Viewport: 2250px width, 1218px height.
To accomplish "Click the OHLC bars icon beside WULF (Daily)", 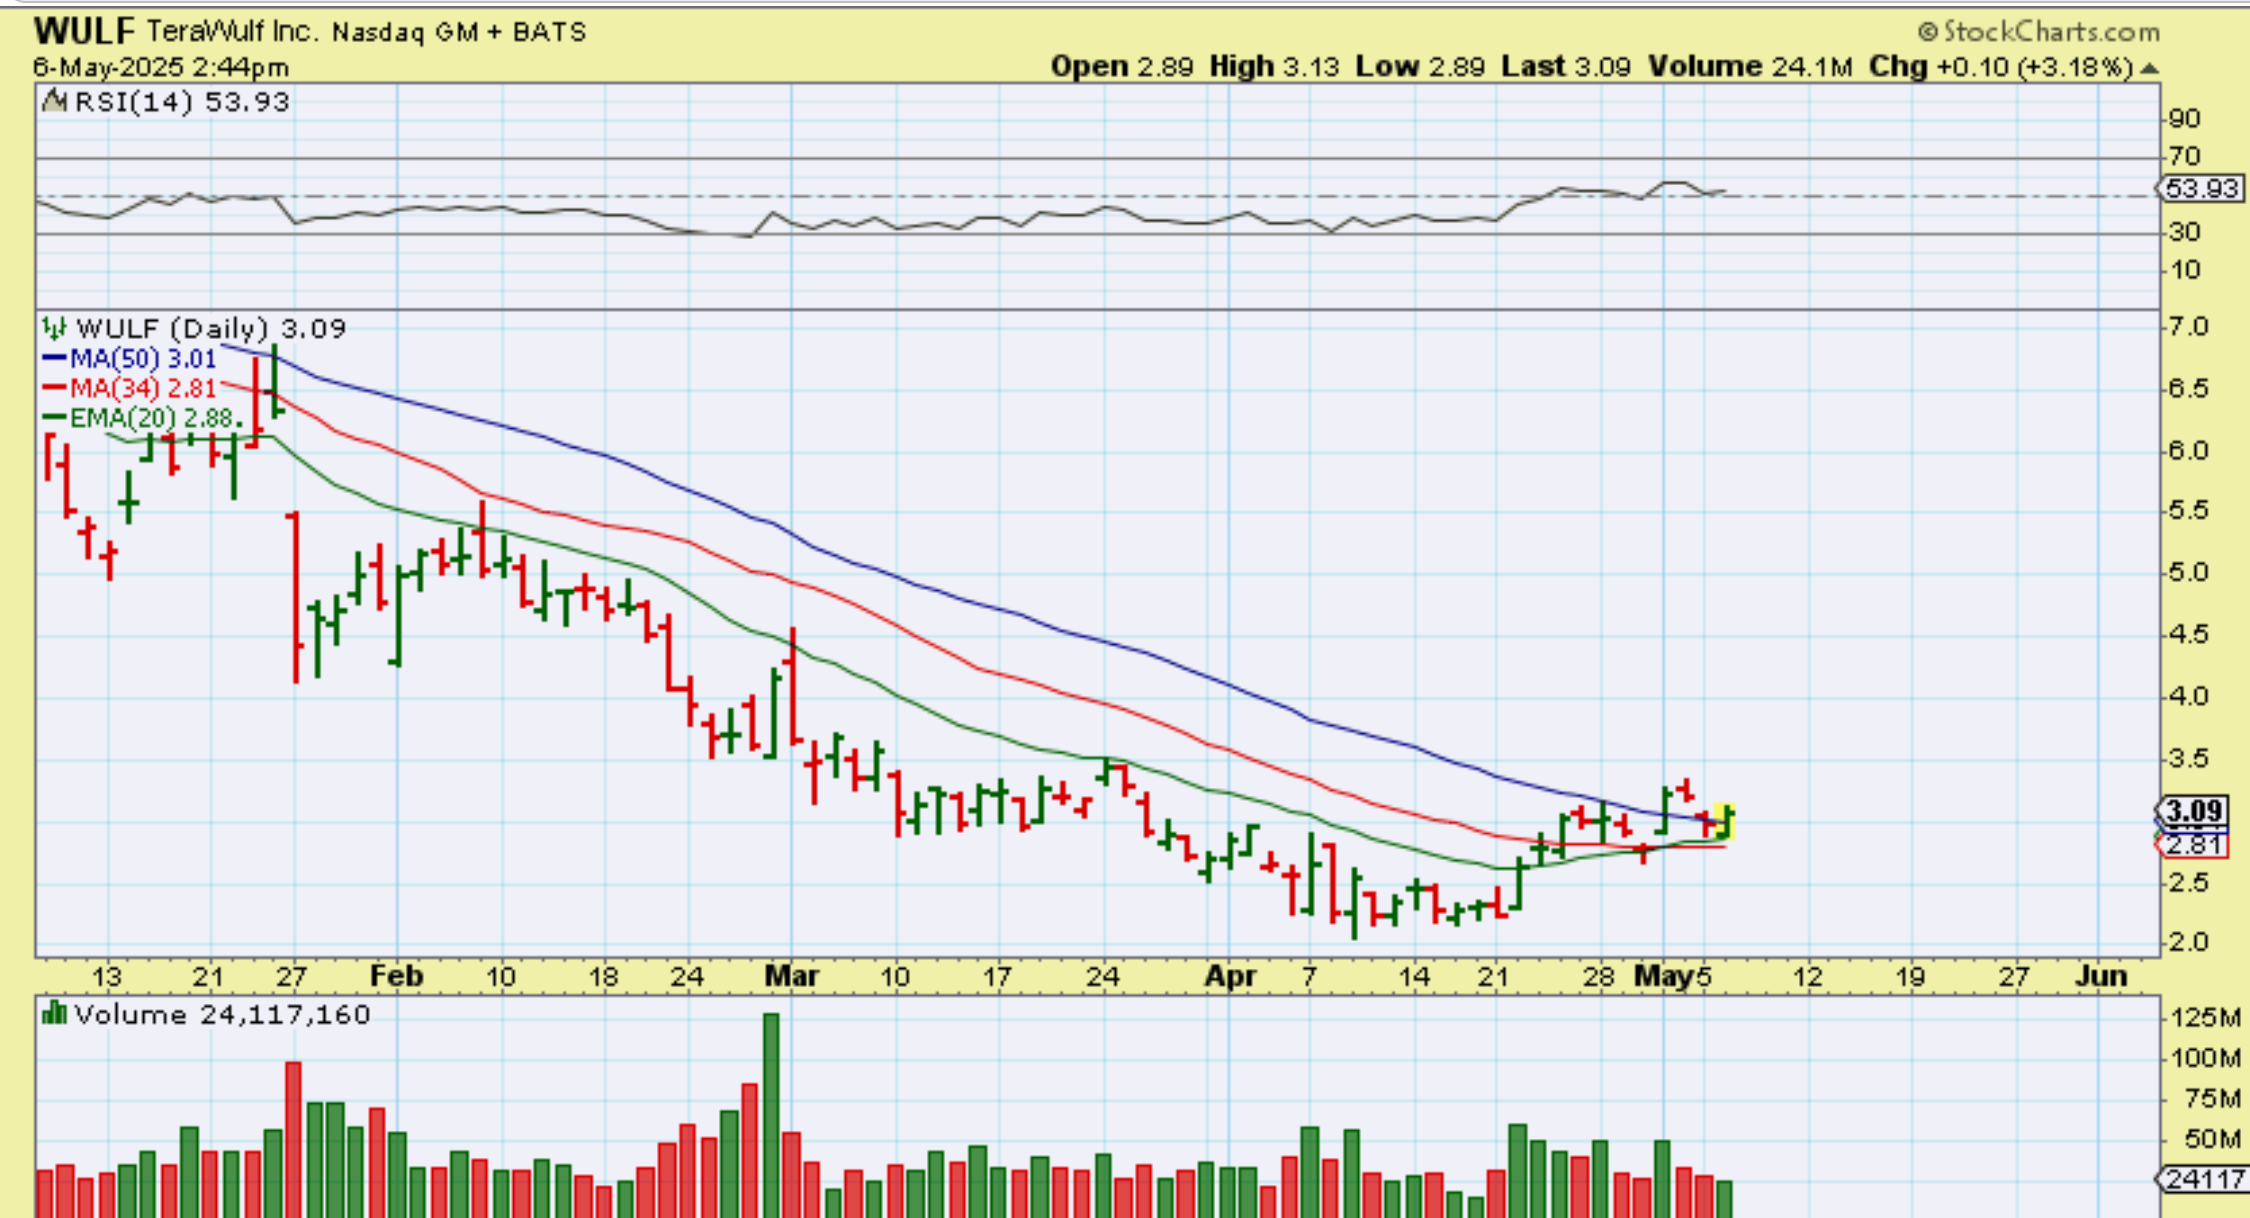I will [x=54, y=328].
